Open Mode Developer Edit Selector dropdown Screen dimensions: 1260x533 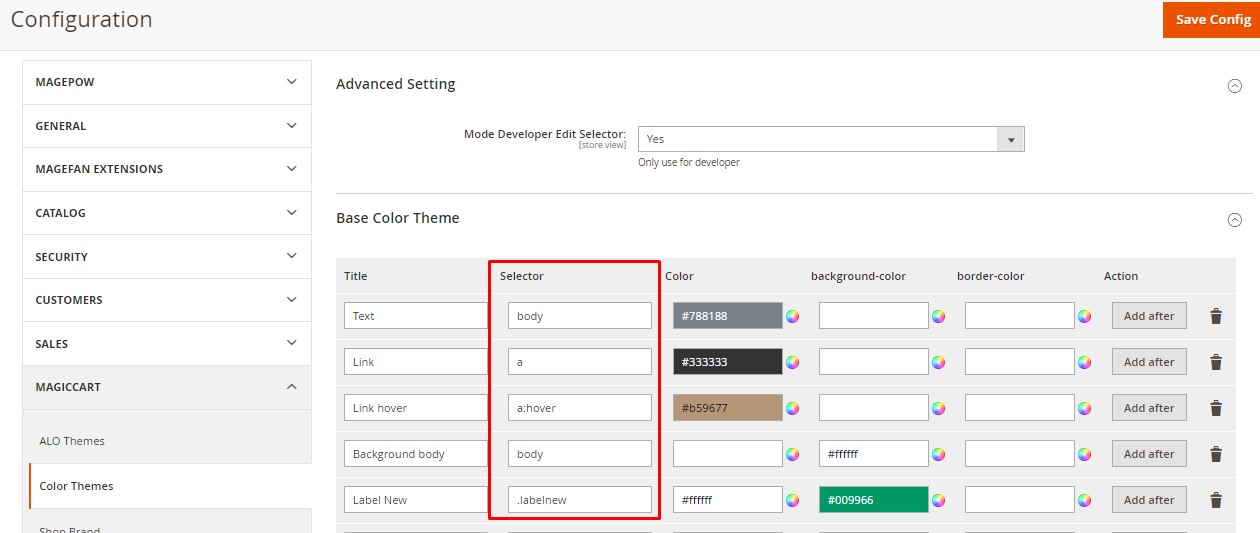(x=830, y=139)
